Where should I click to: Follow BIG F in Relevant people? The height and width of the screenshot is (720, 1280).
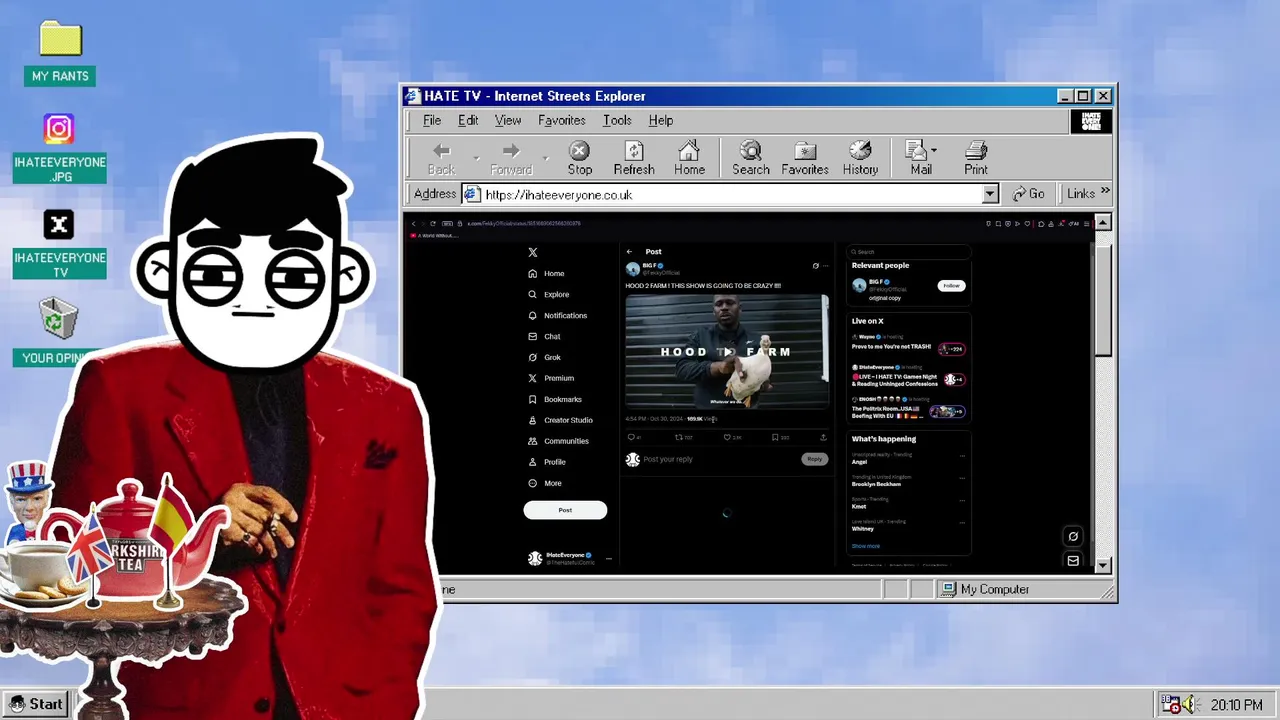[951, 286]
